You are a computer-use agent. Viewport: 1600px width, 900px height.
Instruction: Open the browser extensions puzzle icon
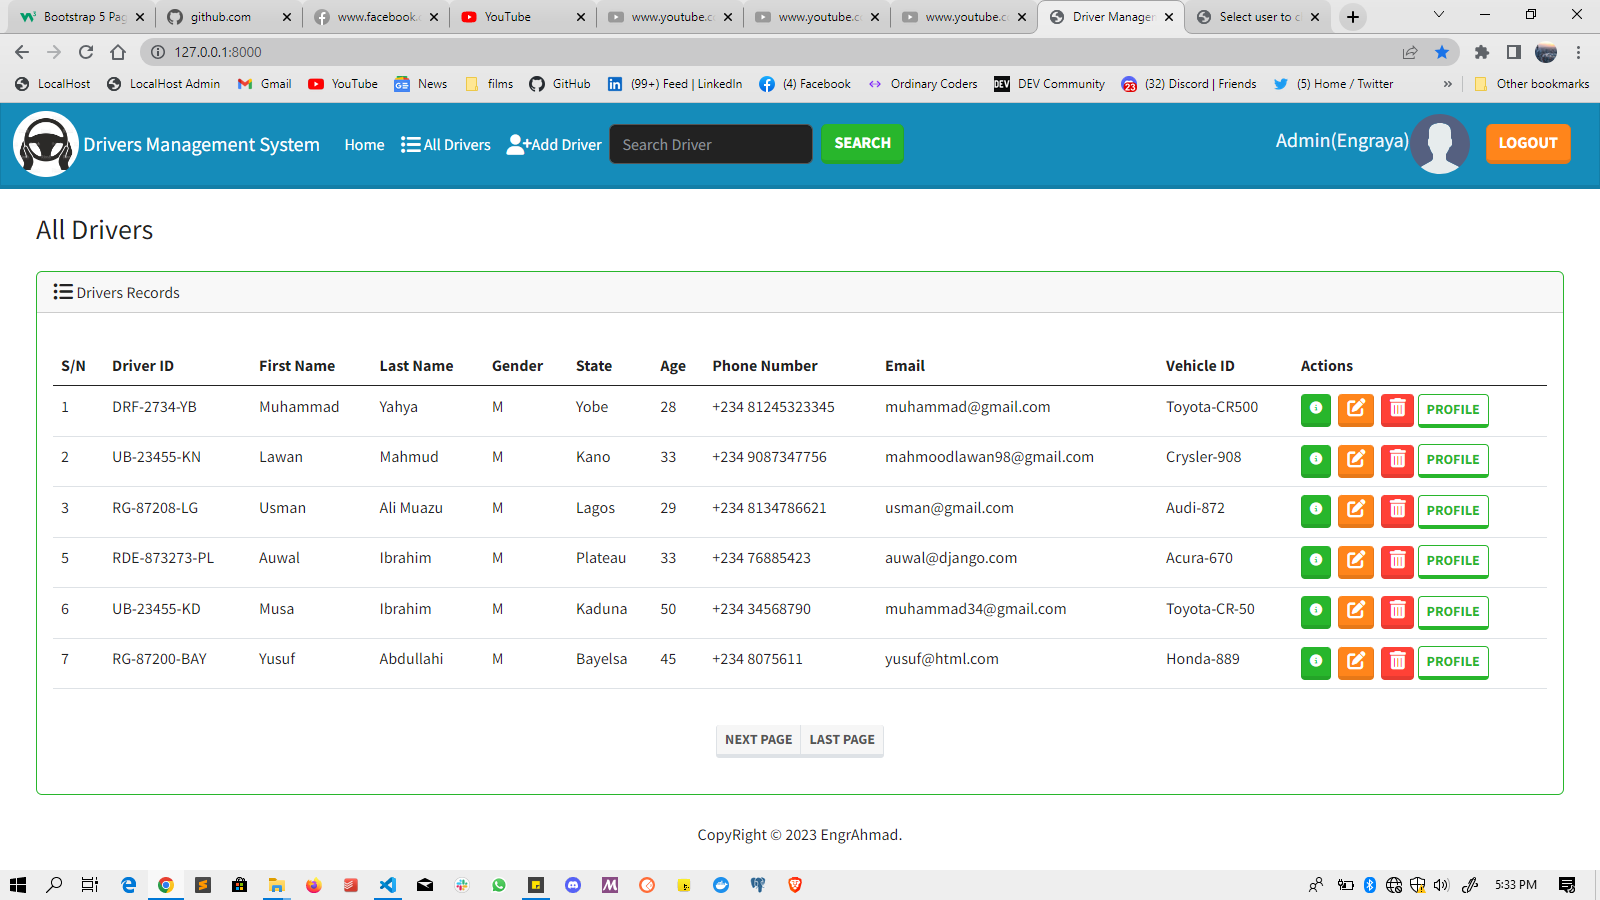pos(1481,52)
